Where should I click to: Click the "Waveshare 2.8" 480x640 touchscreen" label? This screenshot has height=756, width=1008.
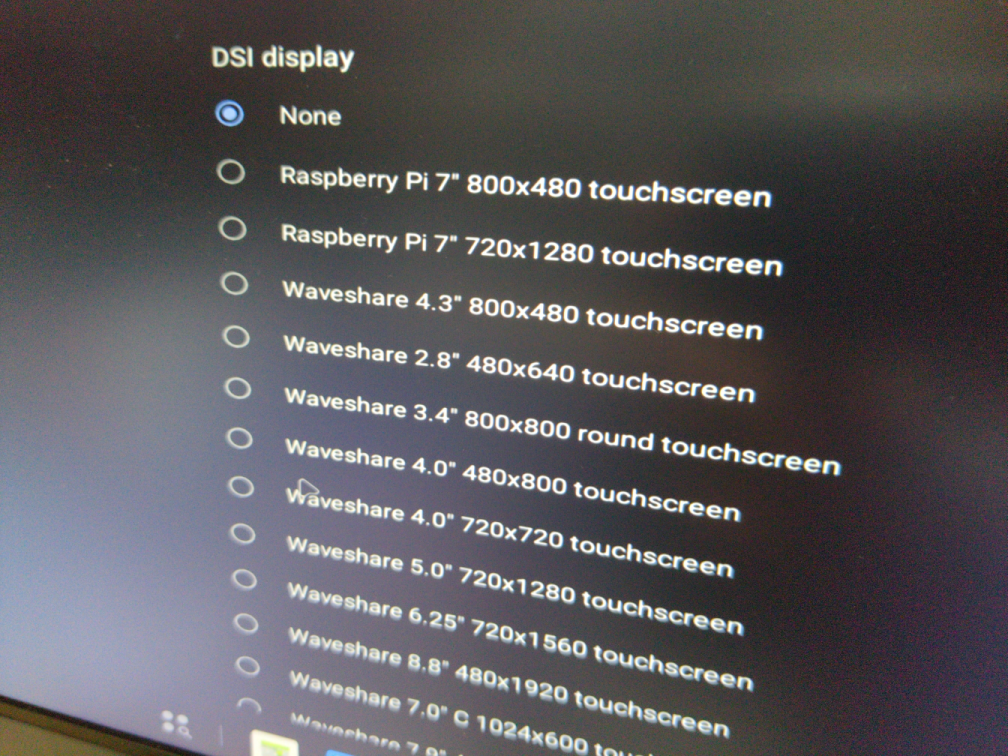pyautogui.click(x=519, y=368)
